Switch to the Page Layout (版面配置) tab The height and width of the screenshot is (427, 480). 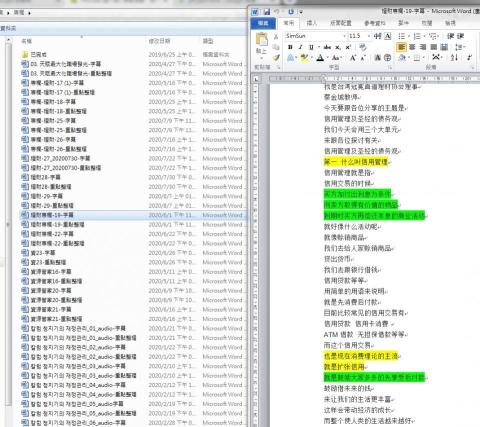pyautogui.click(x=341, y=23)
